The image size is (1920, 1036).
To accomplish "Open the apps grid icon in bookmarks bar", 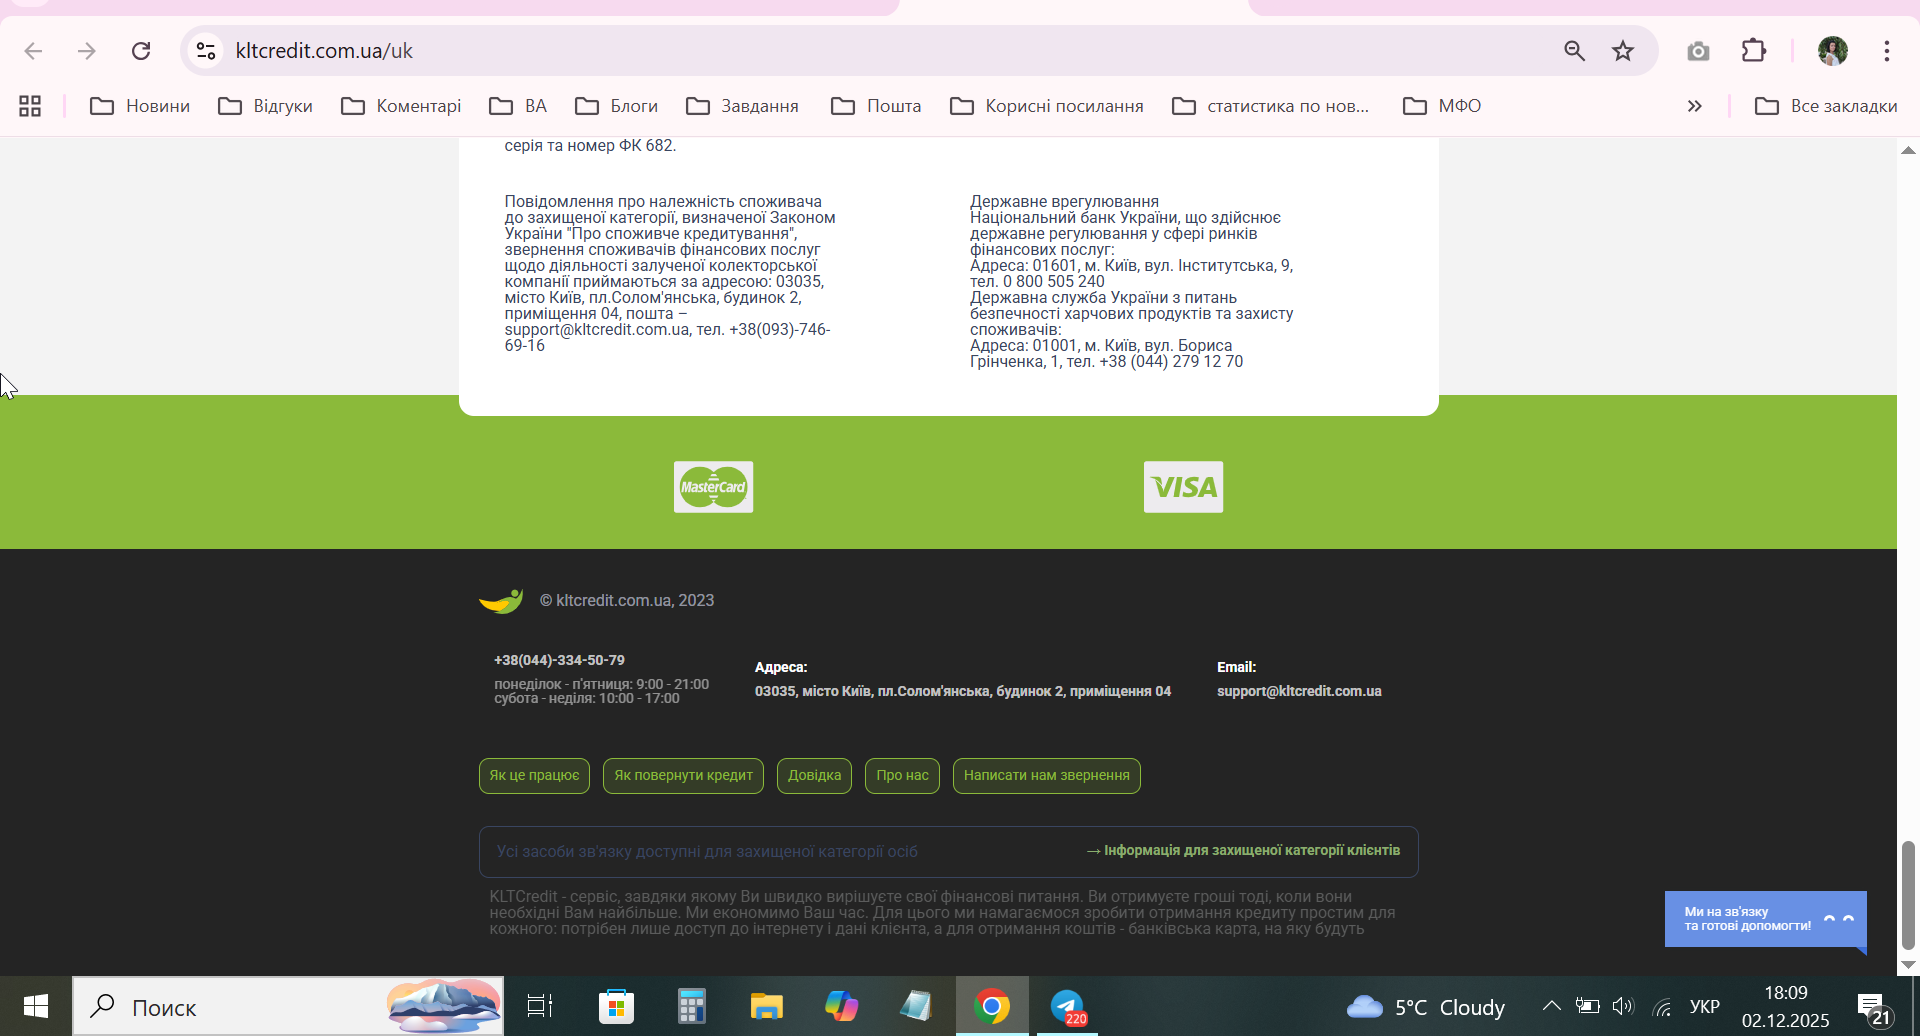I will coord(30,106).
